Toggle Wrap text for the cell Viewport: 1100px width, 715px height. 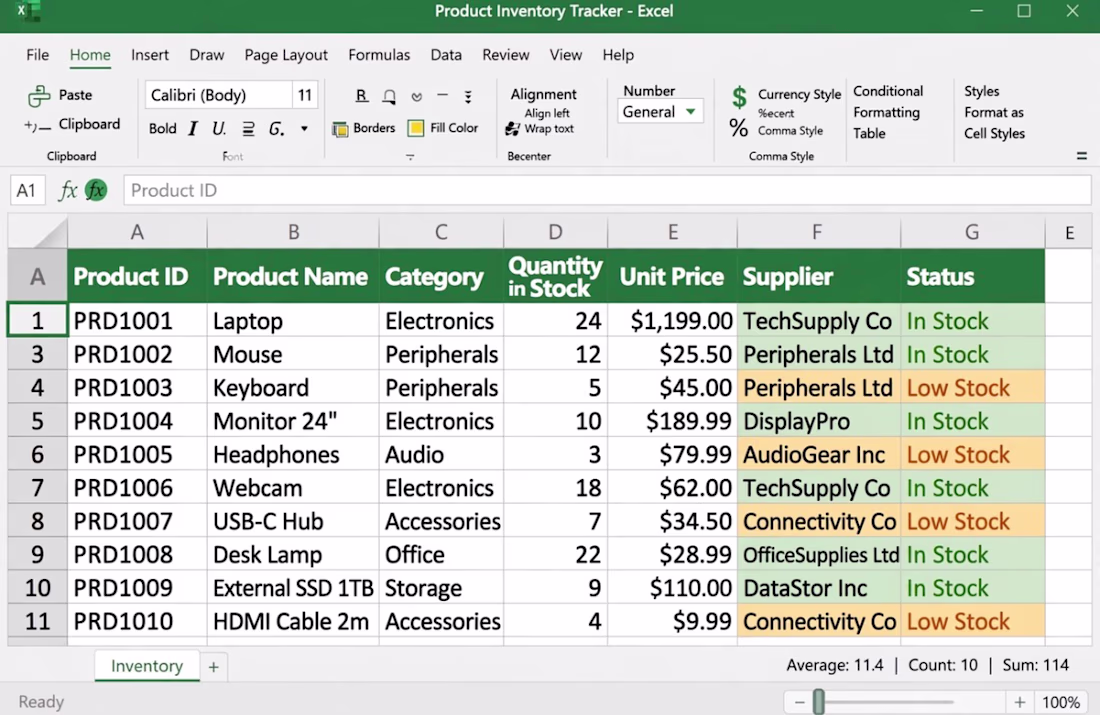[540, 129]
